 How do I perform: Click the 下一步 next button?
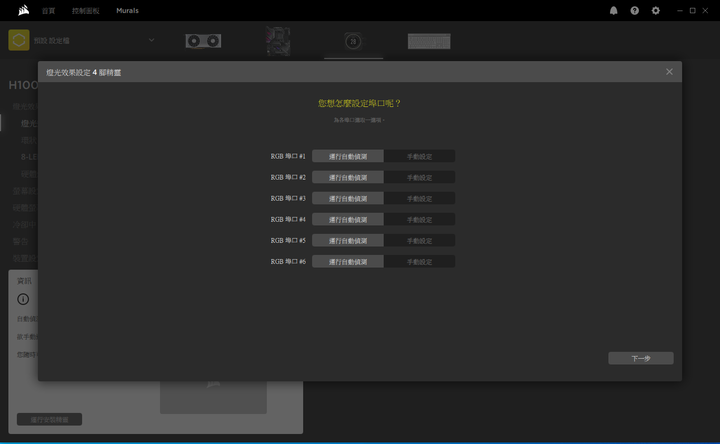641,358
